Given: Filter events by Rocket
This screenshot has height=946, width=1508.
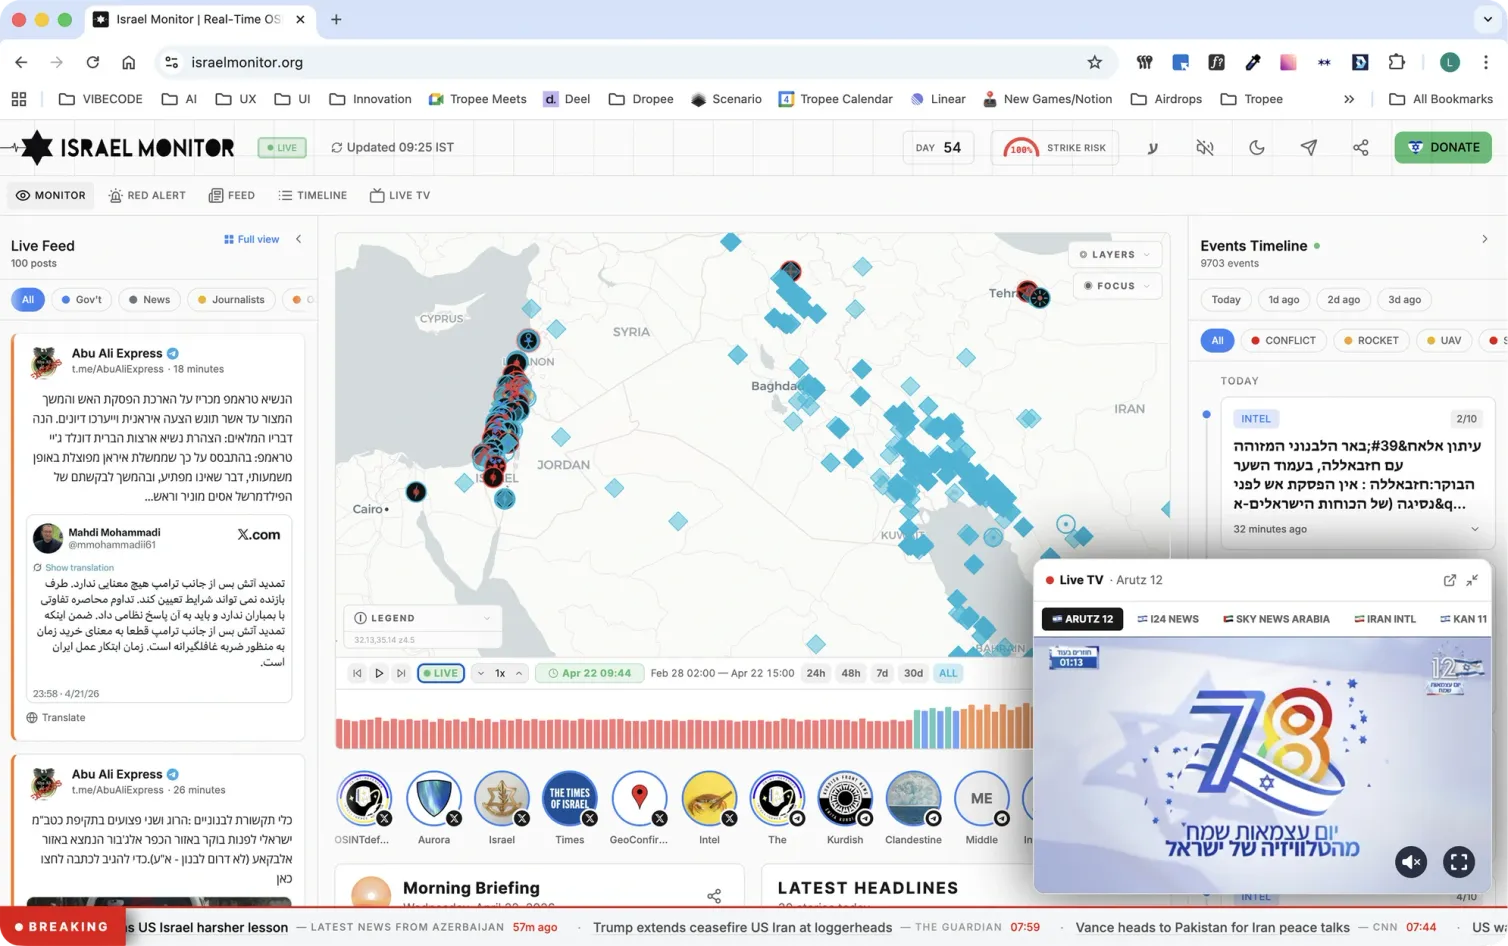Looking at the screenshot, I should click(x=1370, y=341).
